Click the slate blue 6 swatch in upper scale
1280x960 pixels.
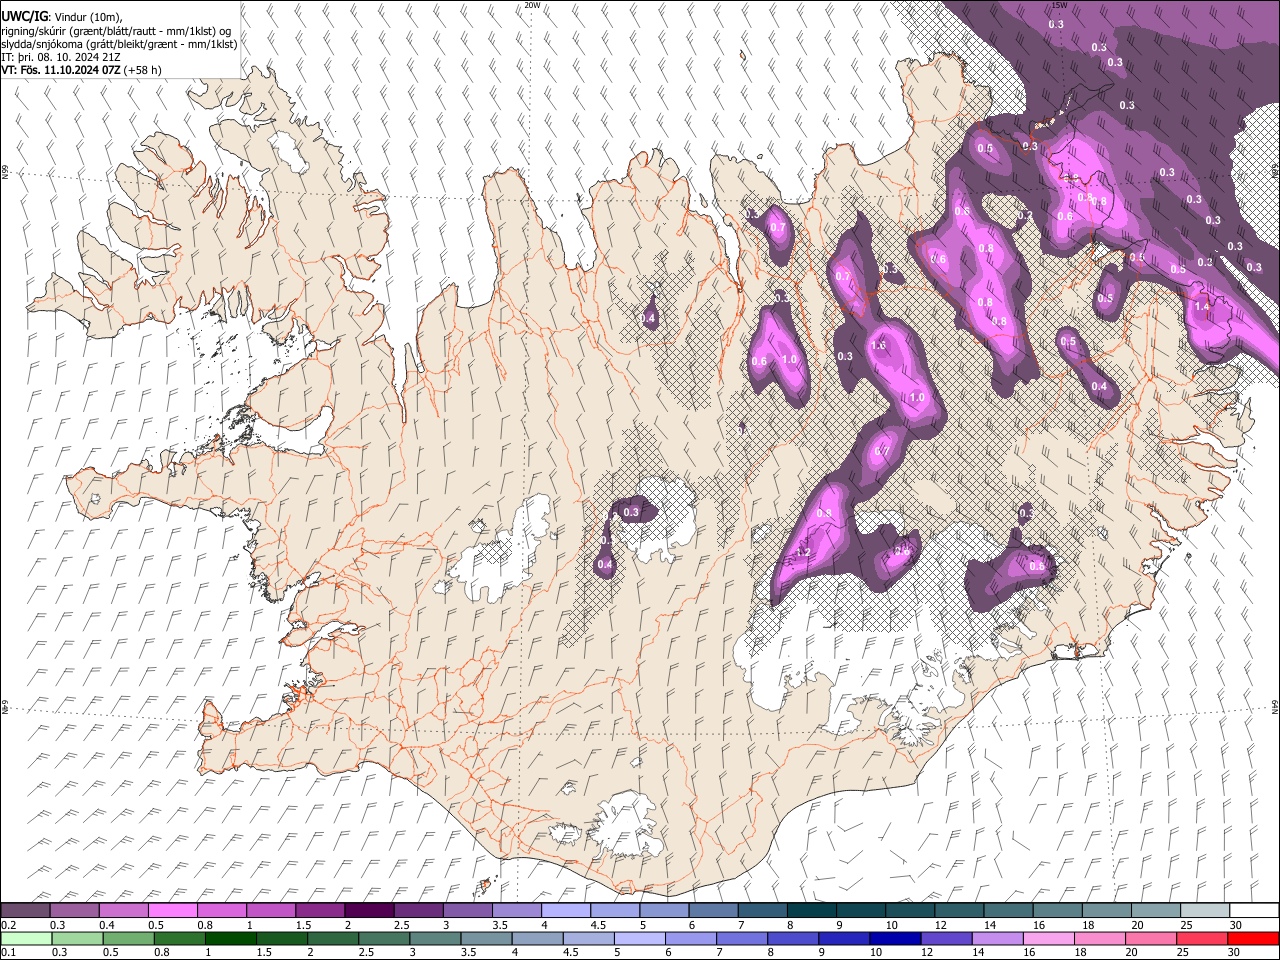(x=713, y=911)
